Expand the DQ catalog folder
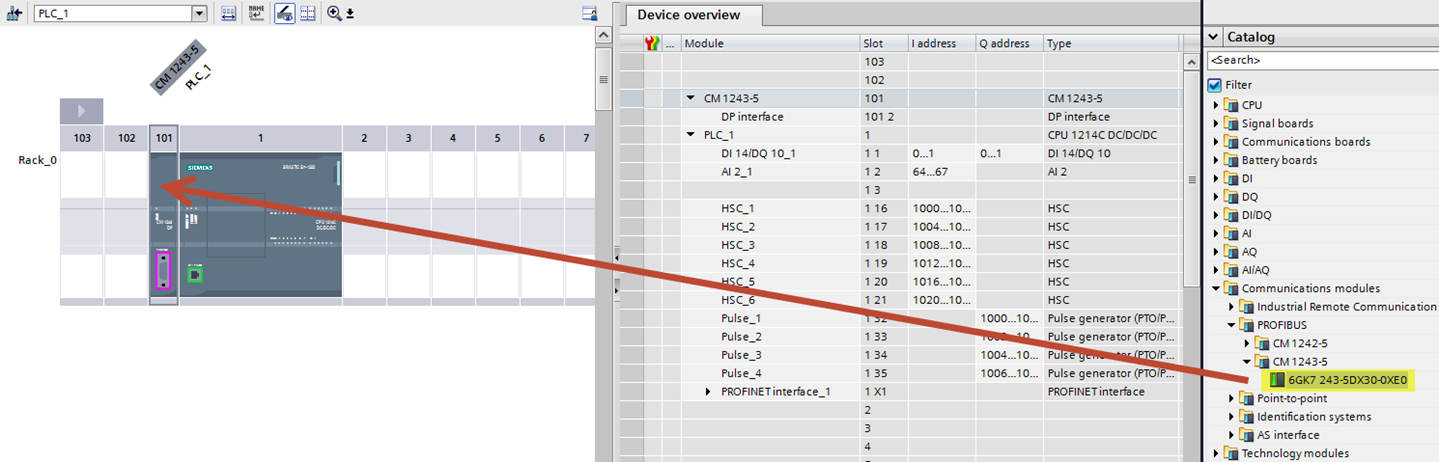Image resolution: width=1439 pixels, height=462 pixels. coord(1217,197)
